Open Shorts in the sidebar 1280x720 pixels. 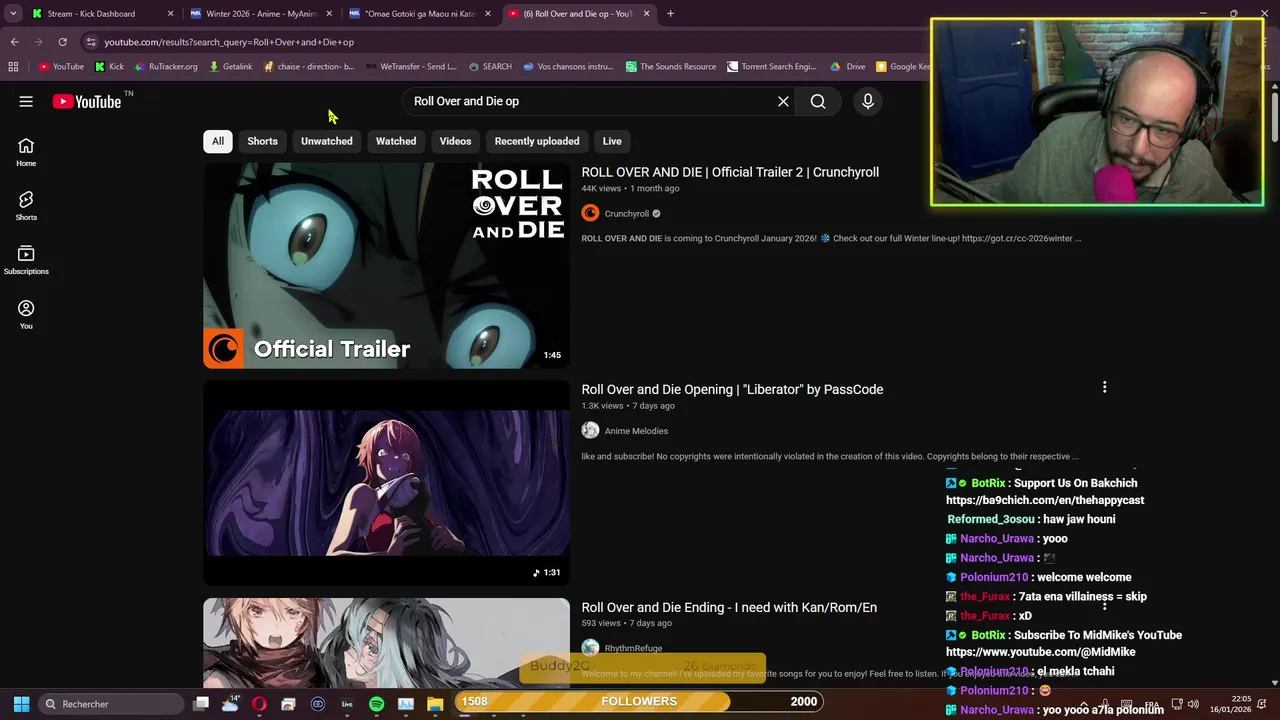(26, 206)
